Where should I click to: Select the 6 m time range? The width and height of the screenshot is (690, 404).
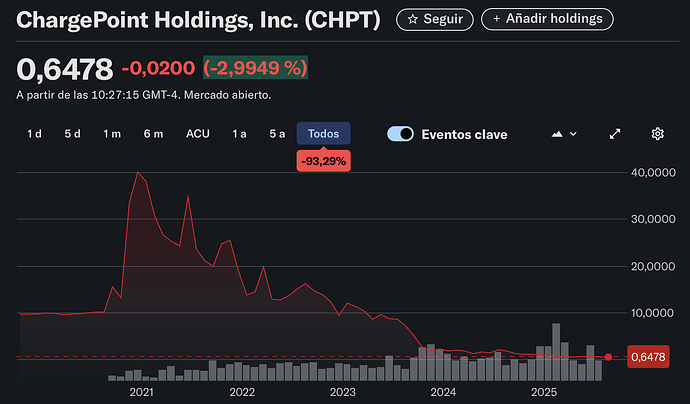point(153,134)
